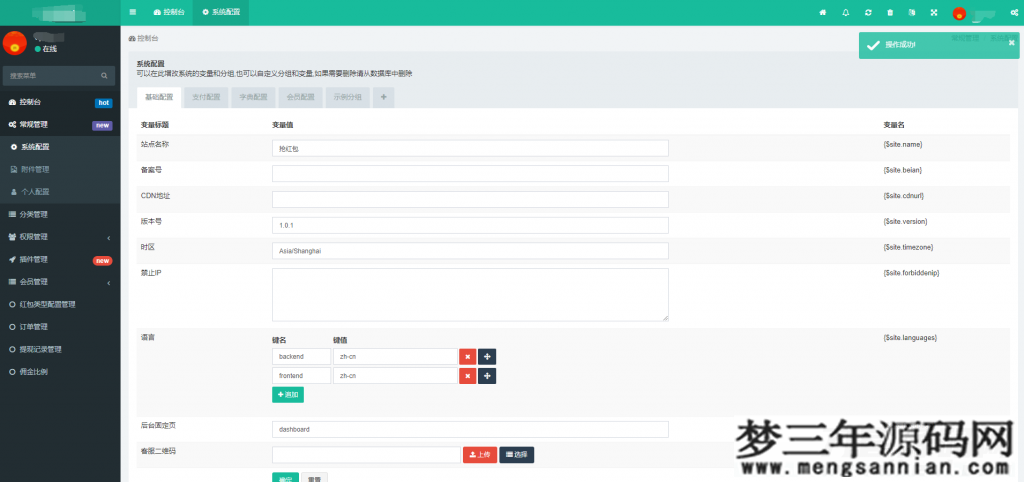Click the {$site.languages} variable text
This screenshot has height=482, width=1024.
(910, 338)
